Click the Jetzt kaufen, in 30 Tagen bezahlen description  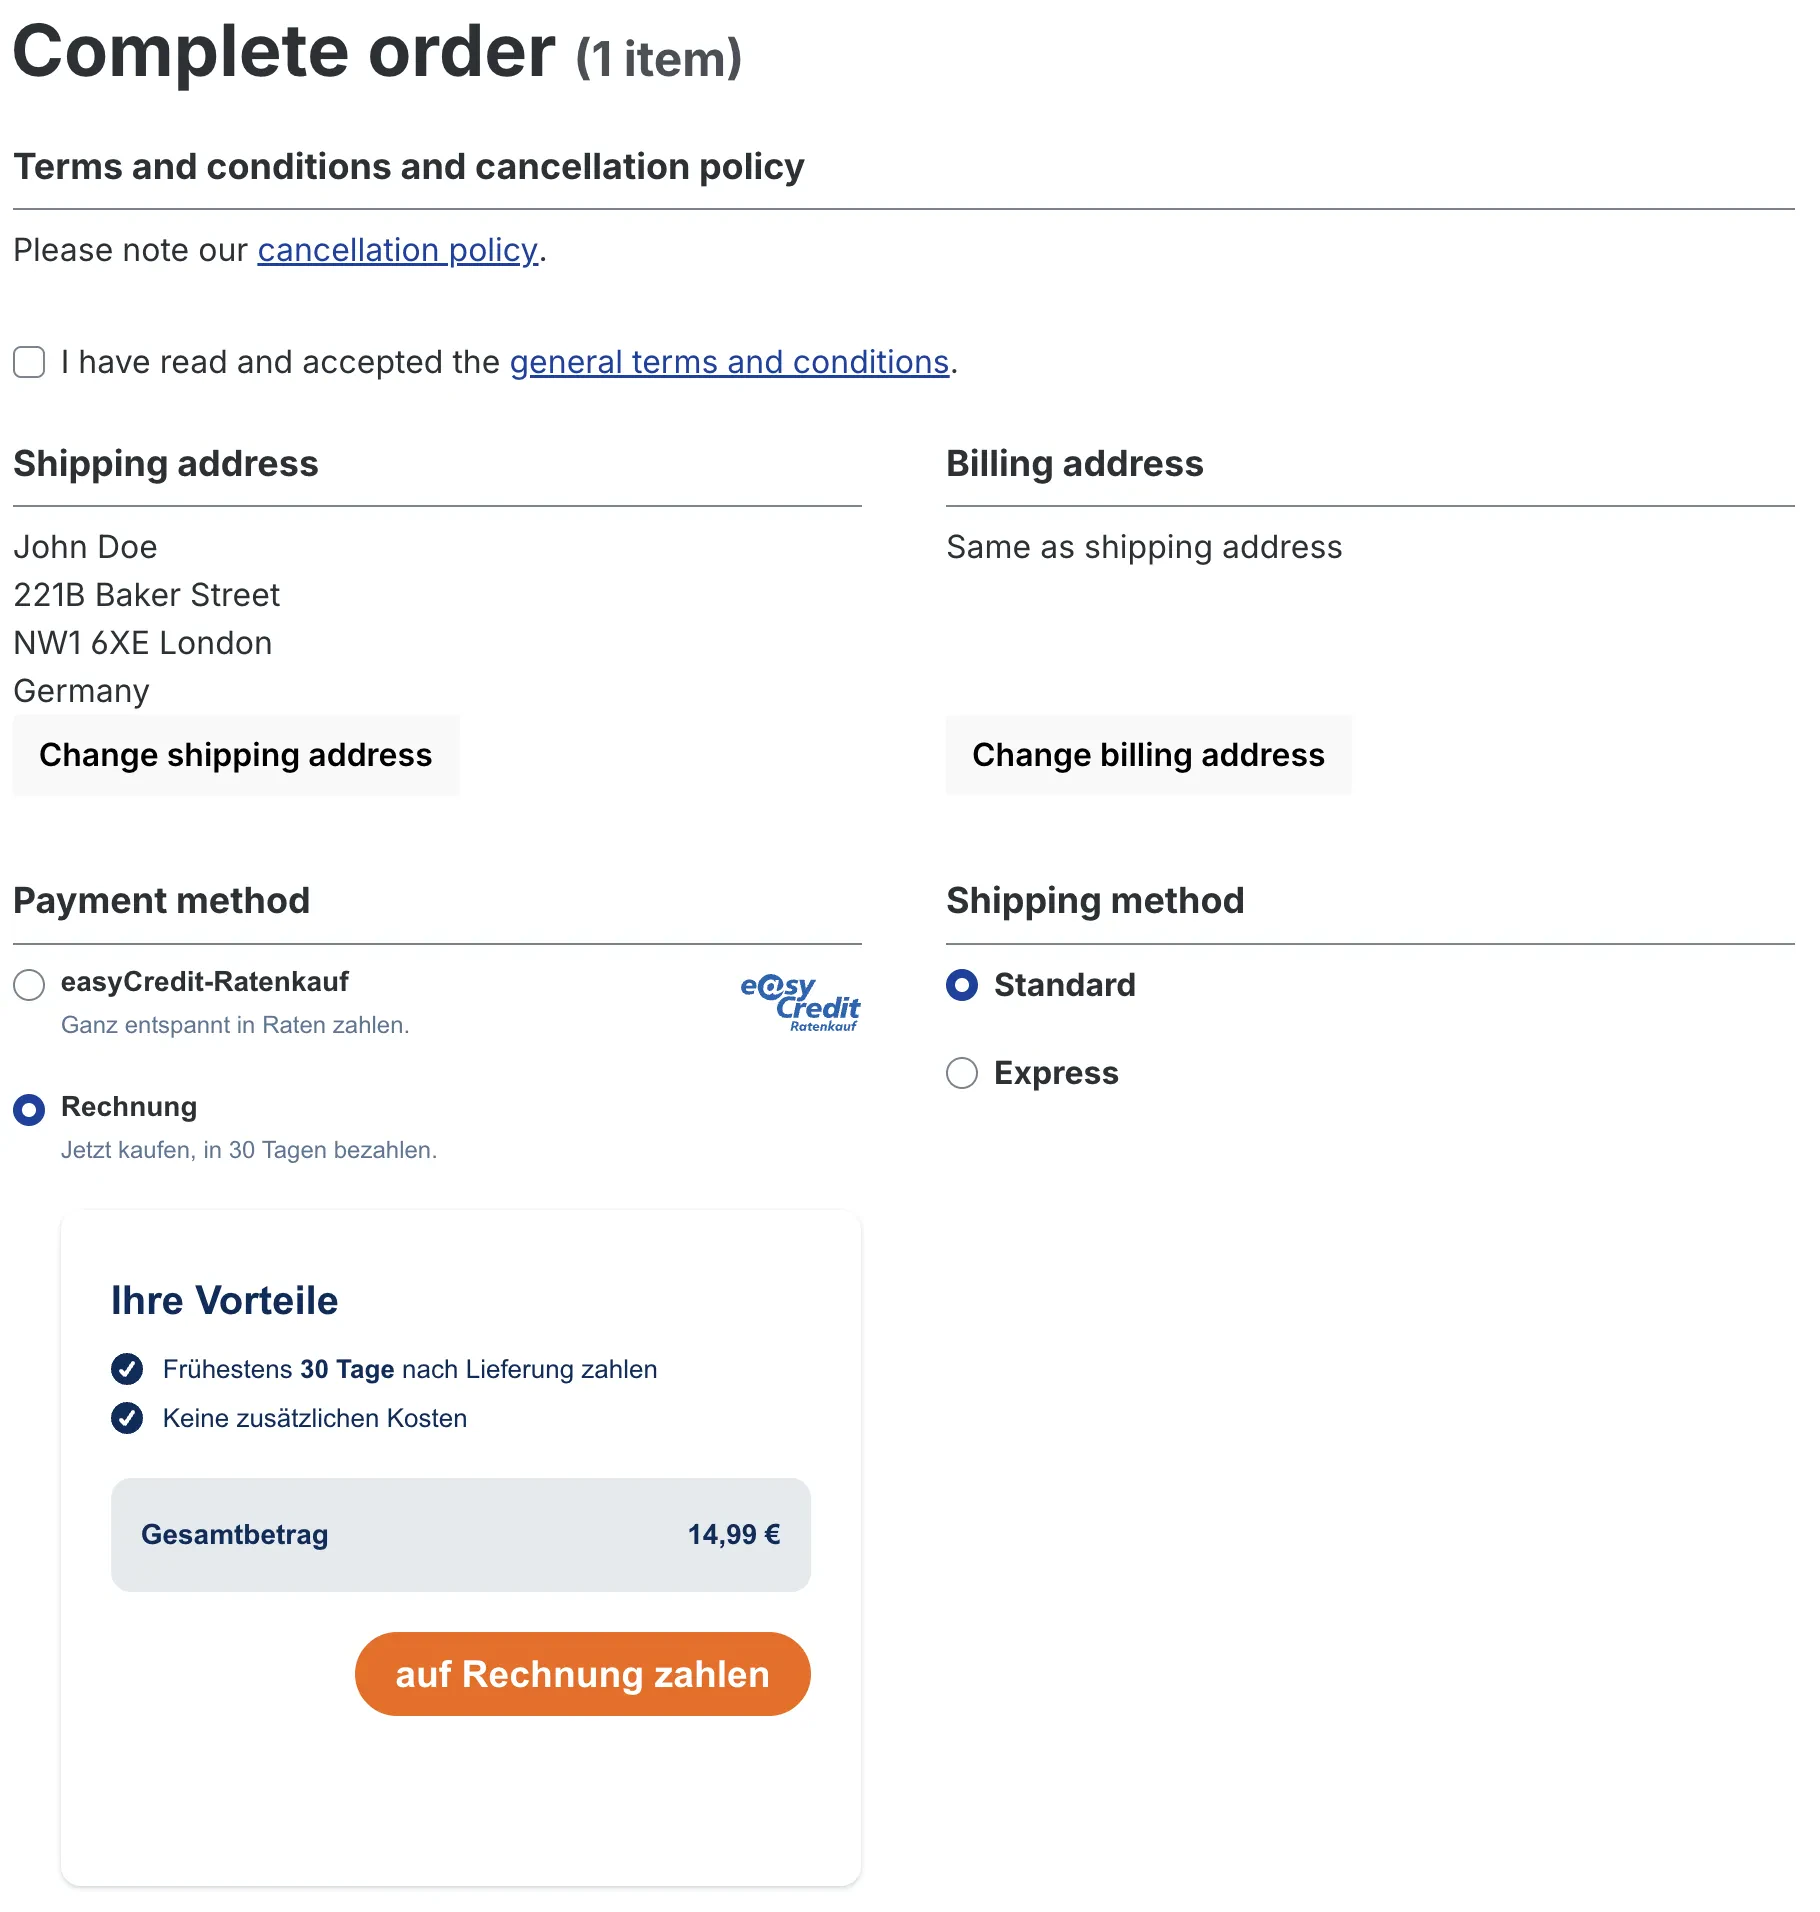tap(249, 1150)
